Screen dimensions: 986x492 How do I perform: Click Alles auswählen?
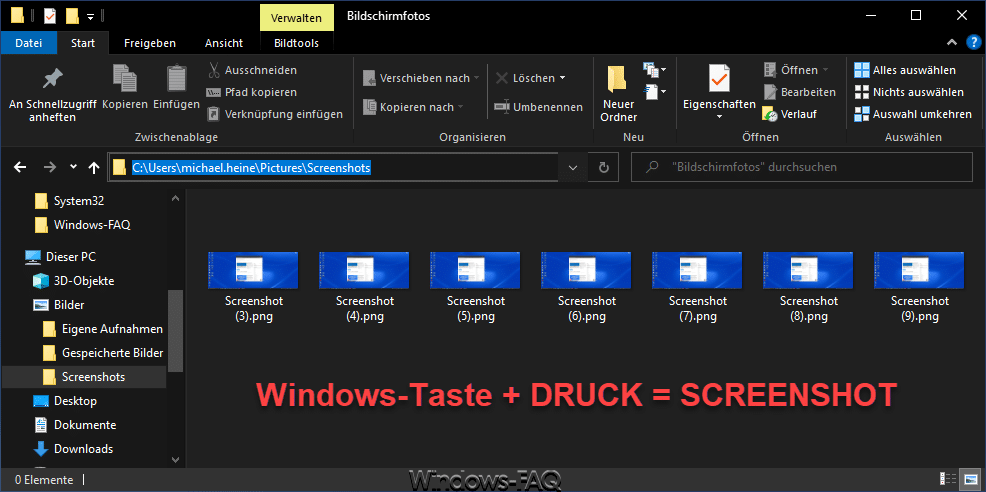coord(905,70)
